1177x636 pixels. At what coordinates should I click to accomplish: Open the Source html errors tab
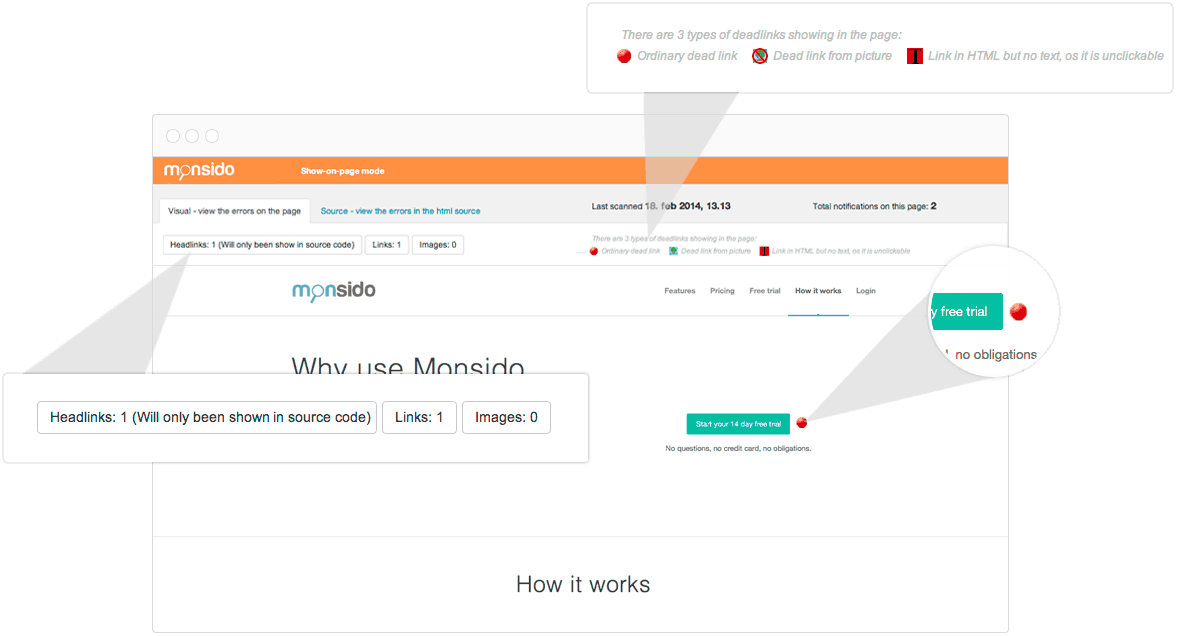(x=400, y=211)
